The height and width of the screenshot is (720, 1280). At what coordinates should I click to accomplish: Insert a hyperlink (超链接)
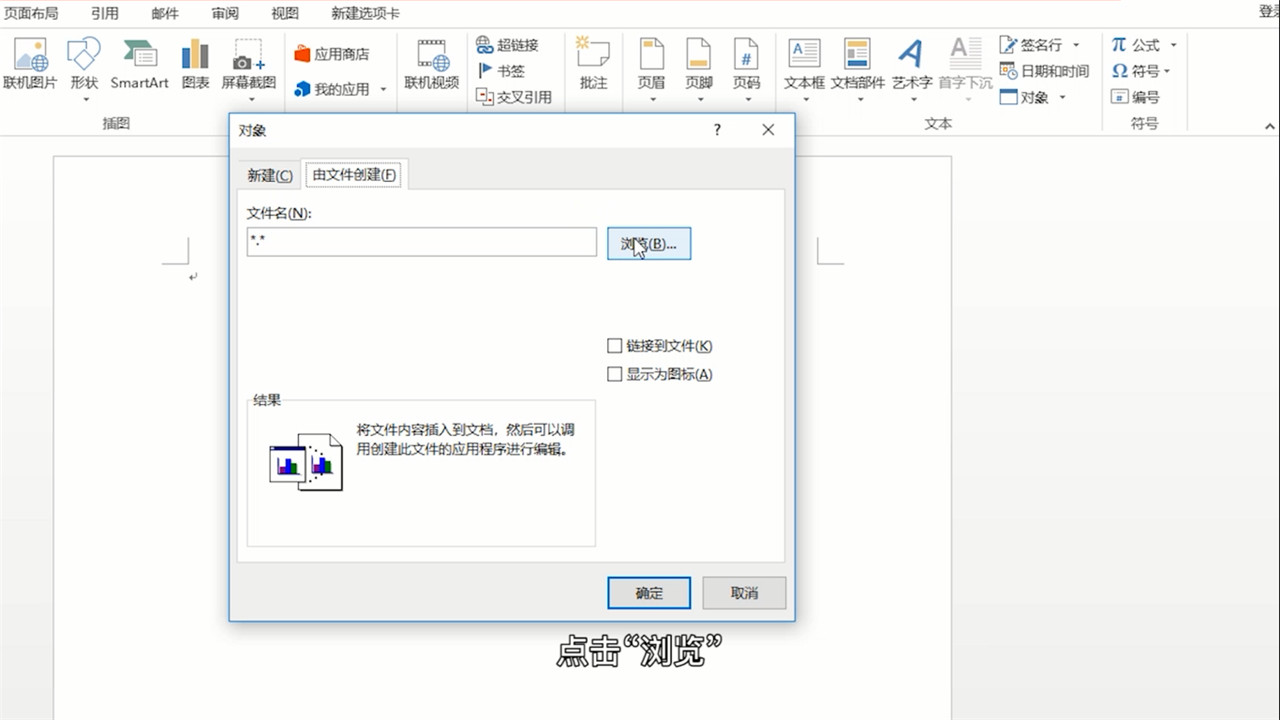click(508, 45)
